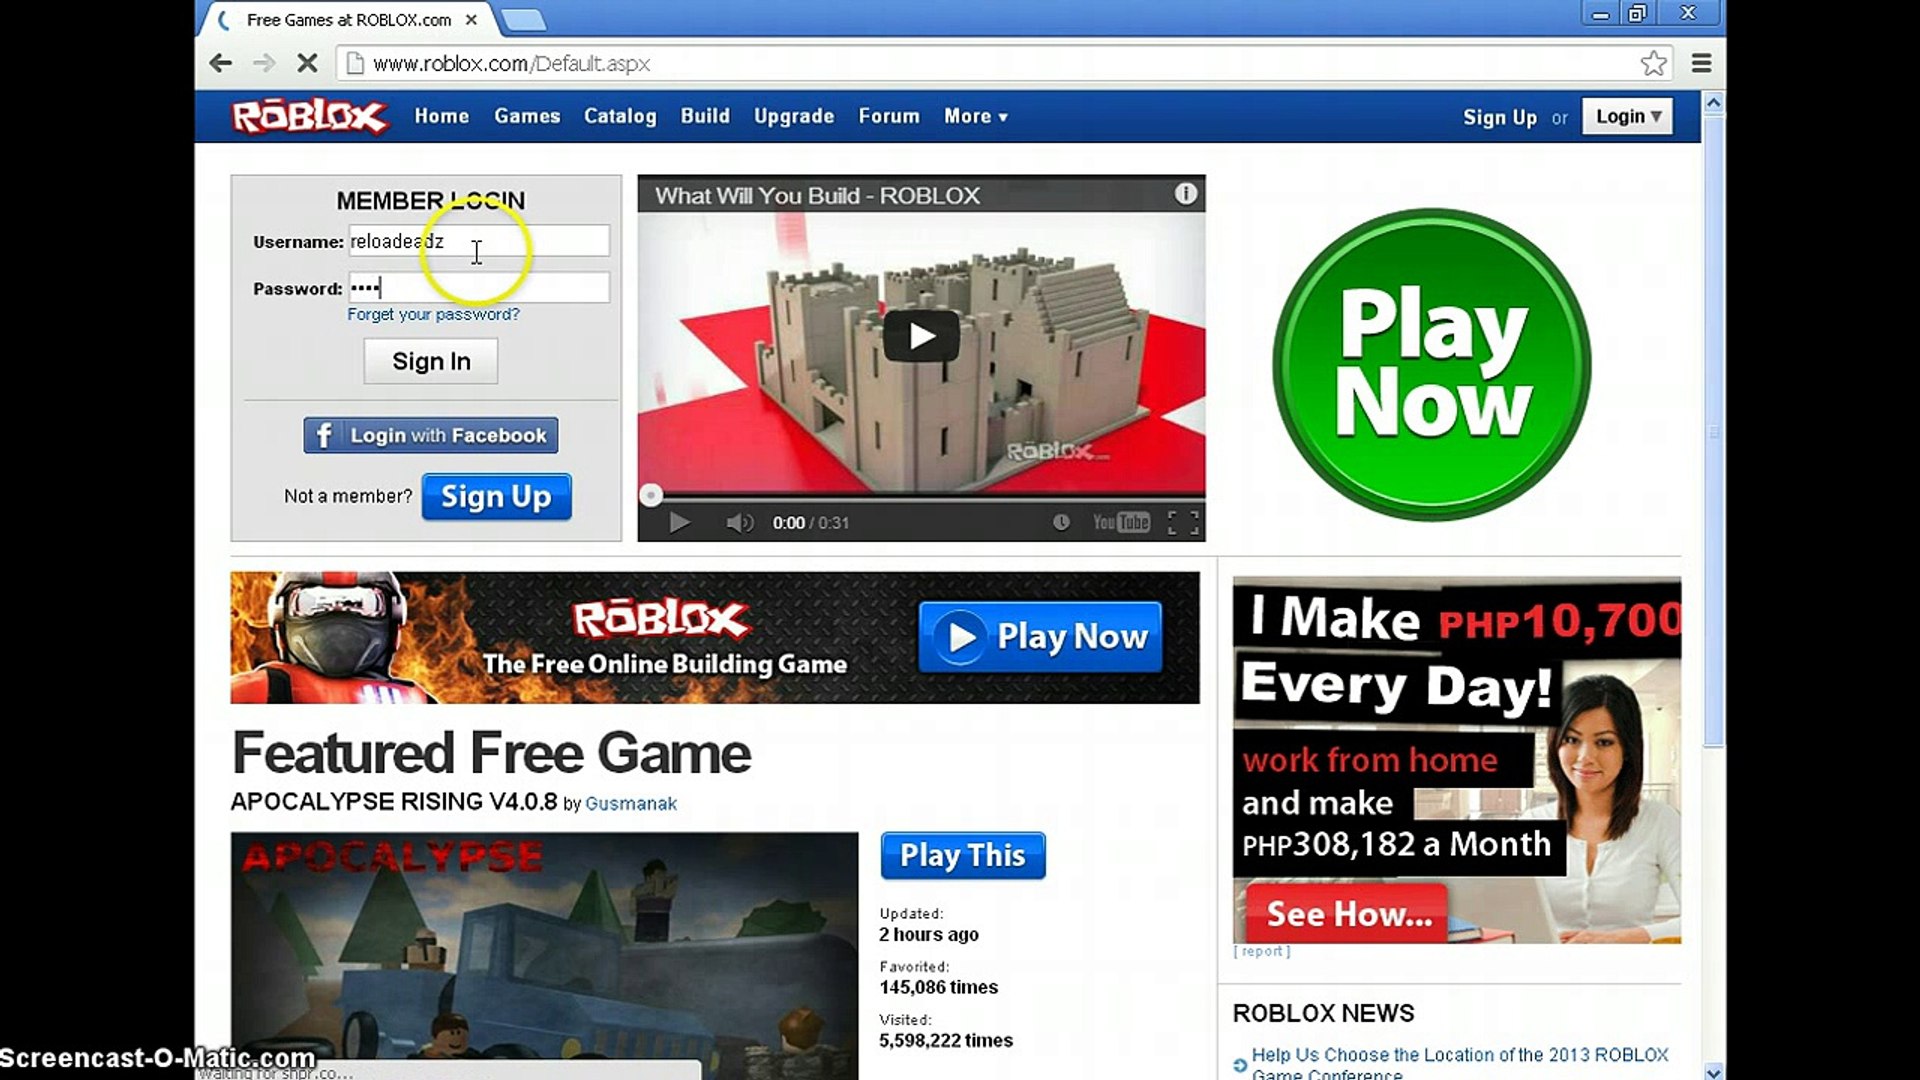The height and width of the screenshot is (1080, 1920).
Task: Select the Games menu item
Action: pos(526,116)
